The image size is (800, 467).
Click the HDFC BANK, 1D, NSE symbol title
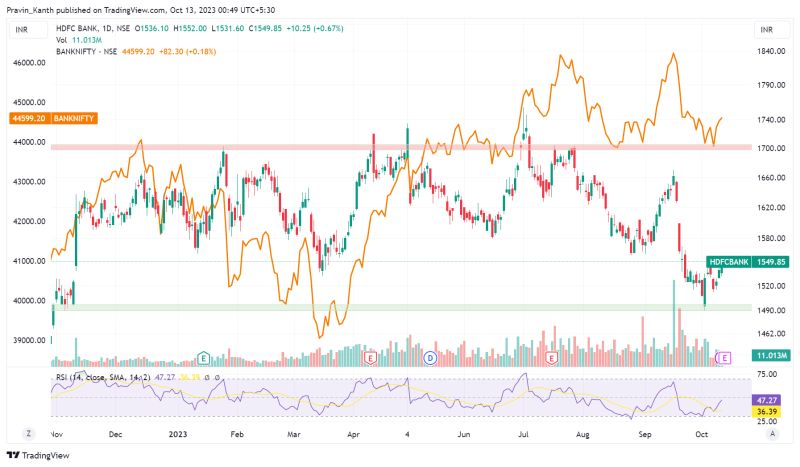[93, 29]
